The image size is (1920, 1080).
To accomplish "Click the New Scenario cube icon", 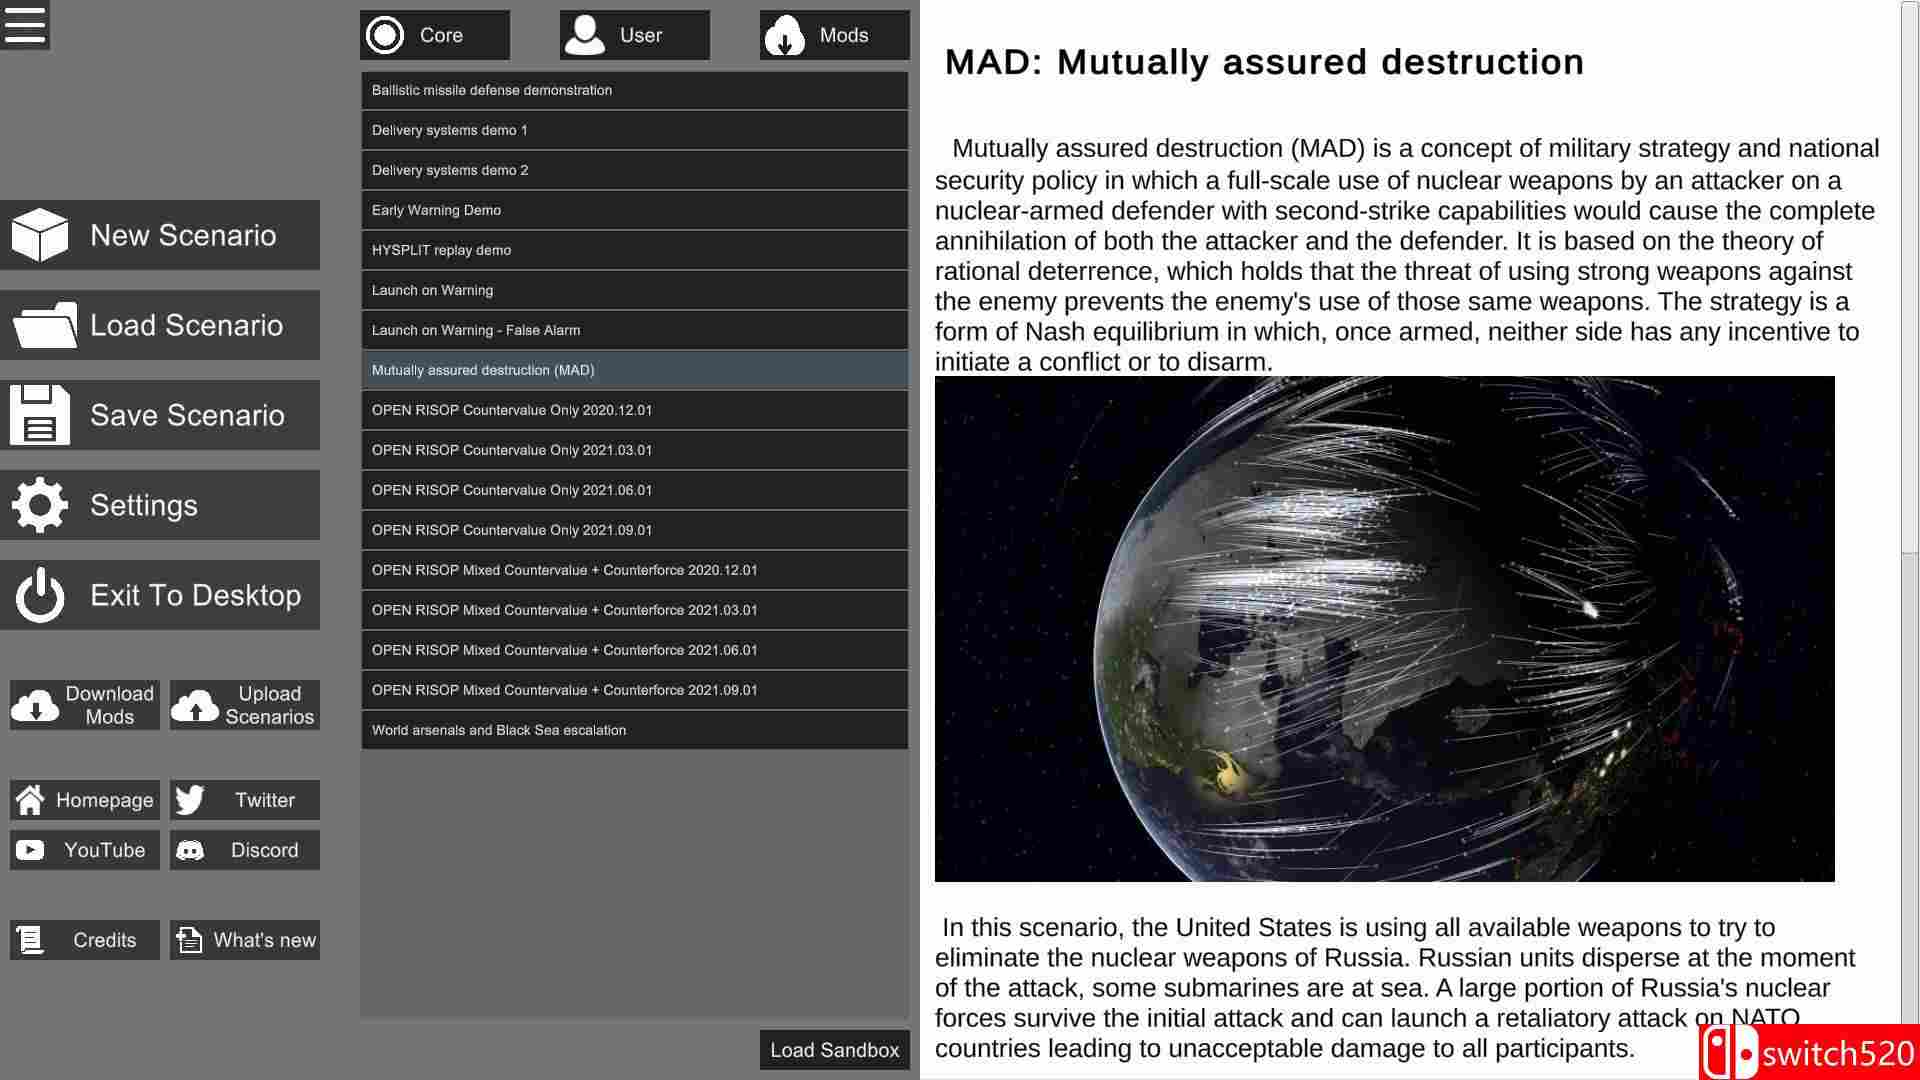I will (40, 235).
